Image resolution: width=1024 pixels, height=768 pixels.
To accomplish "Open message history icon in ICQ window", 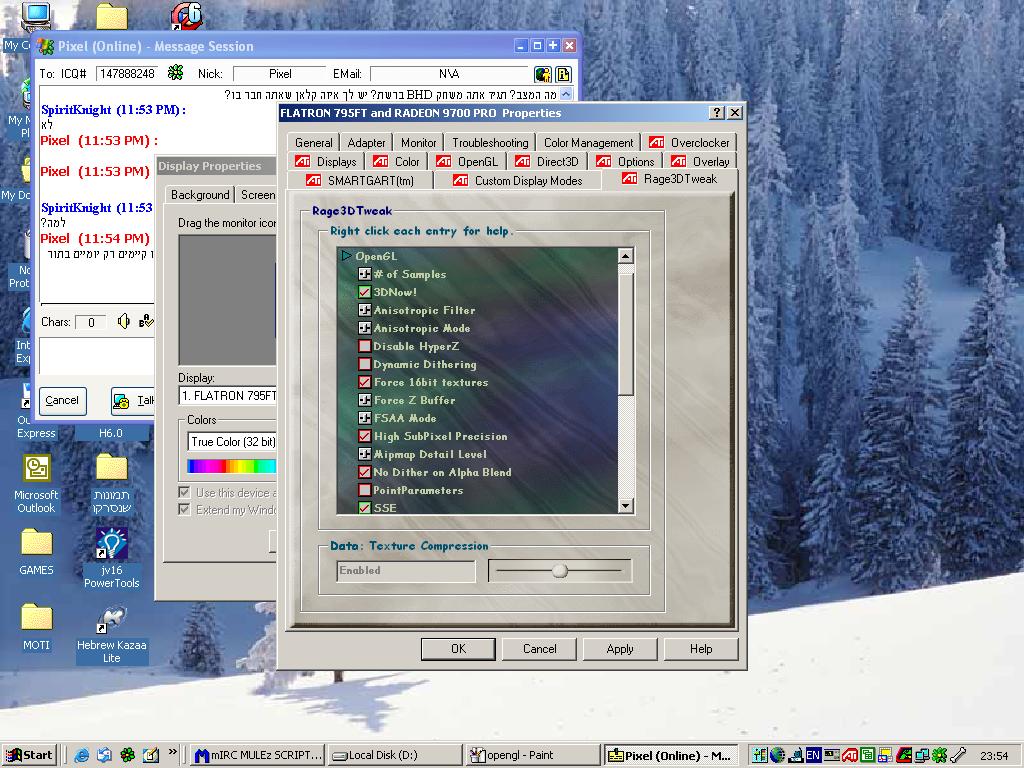I will coord(563,74).
